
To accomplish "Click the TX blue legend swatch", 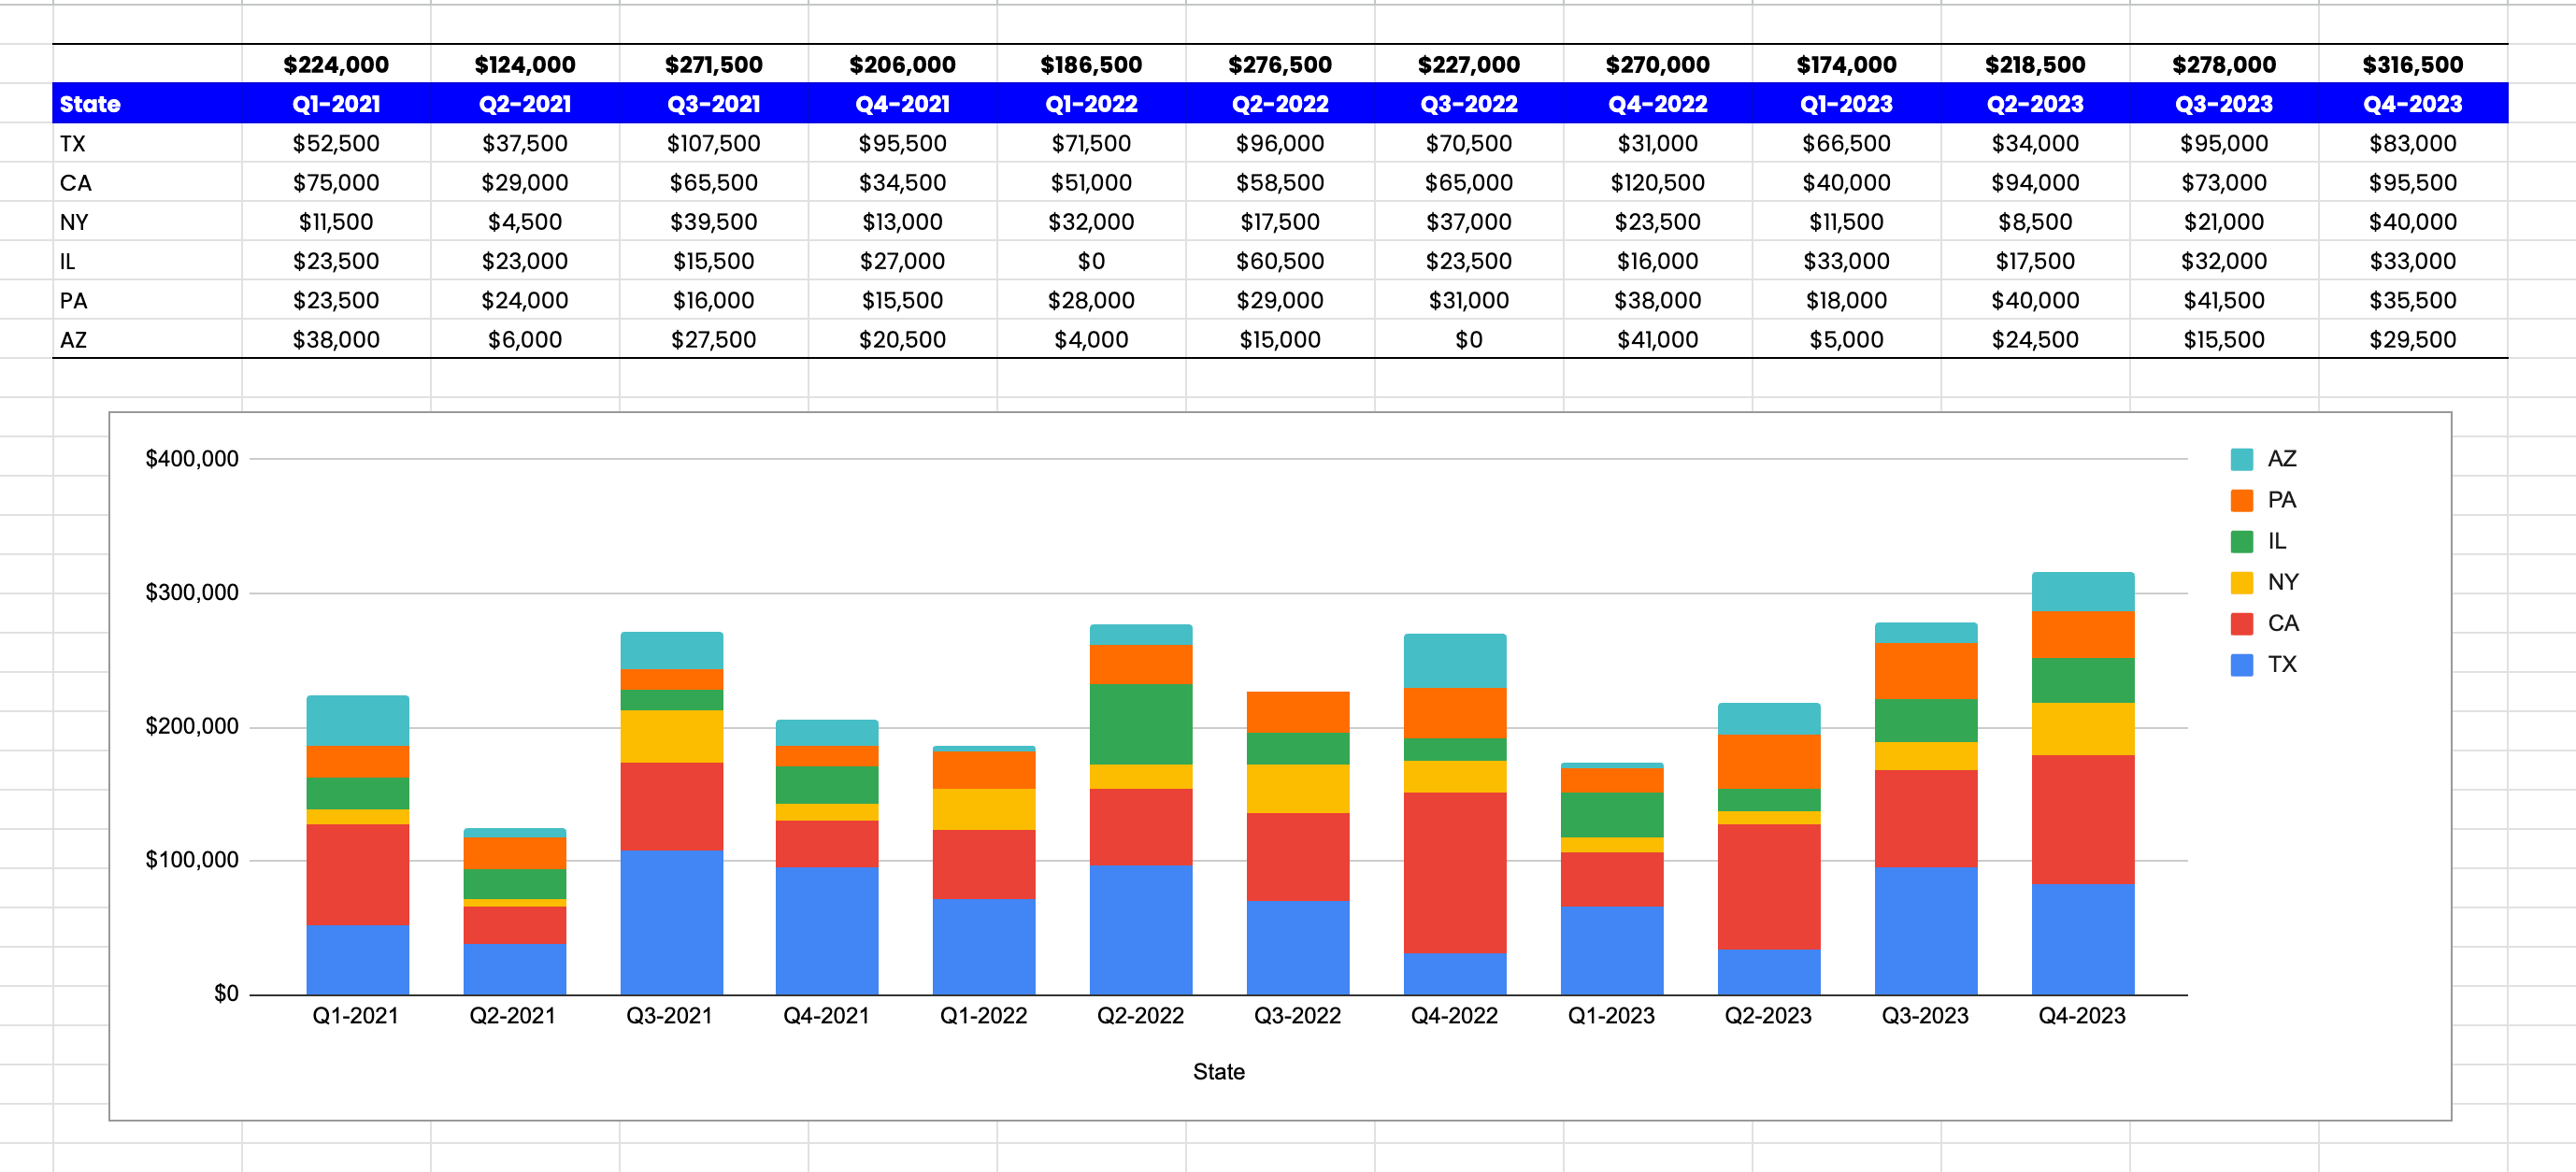I will (x=2241, y=664).
